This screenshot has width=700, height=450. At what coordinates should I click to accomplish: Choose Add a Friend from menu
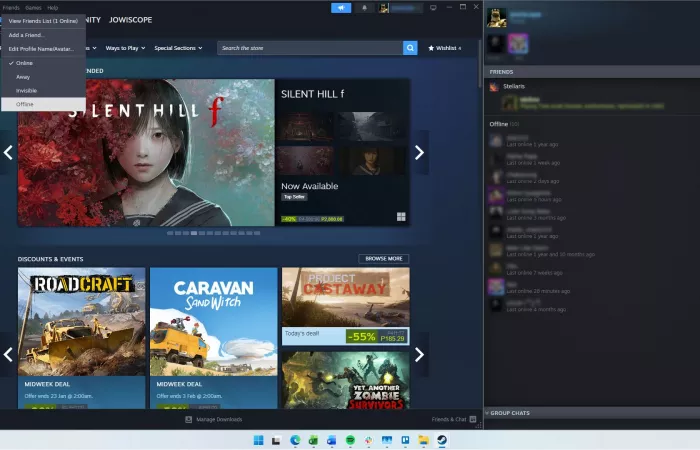click(x=27, y=35)
